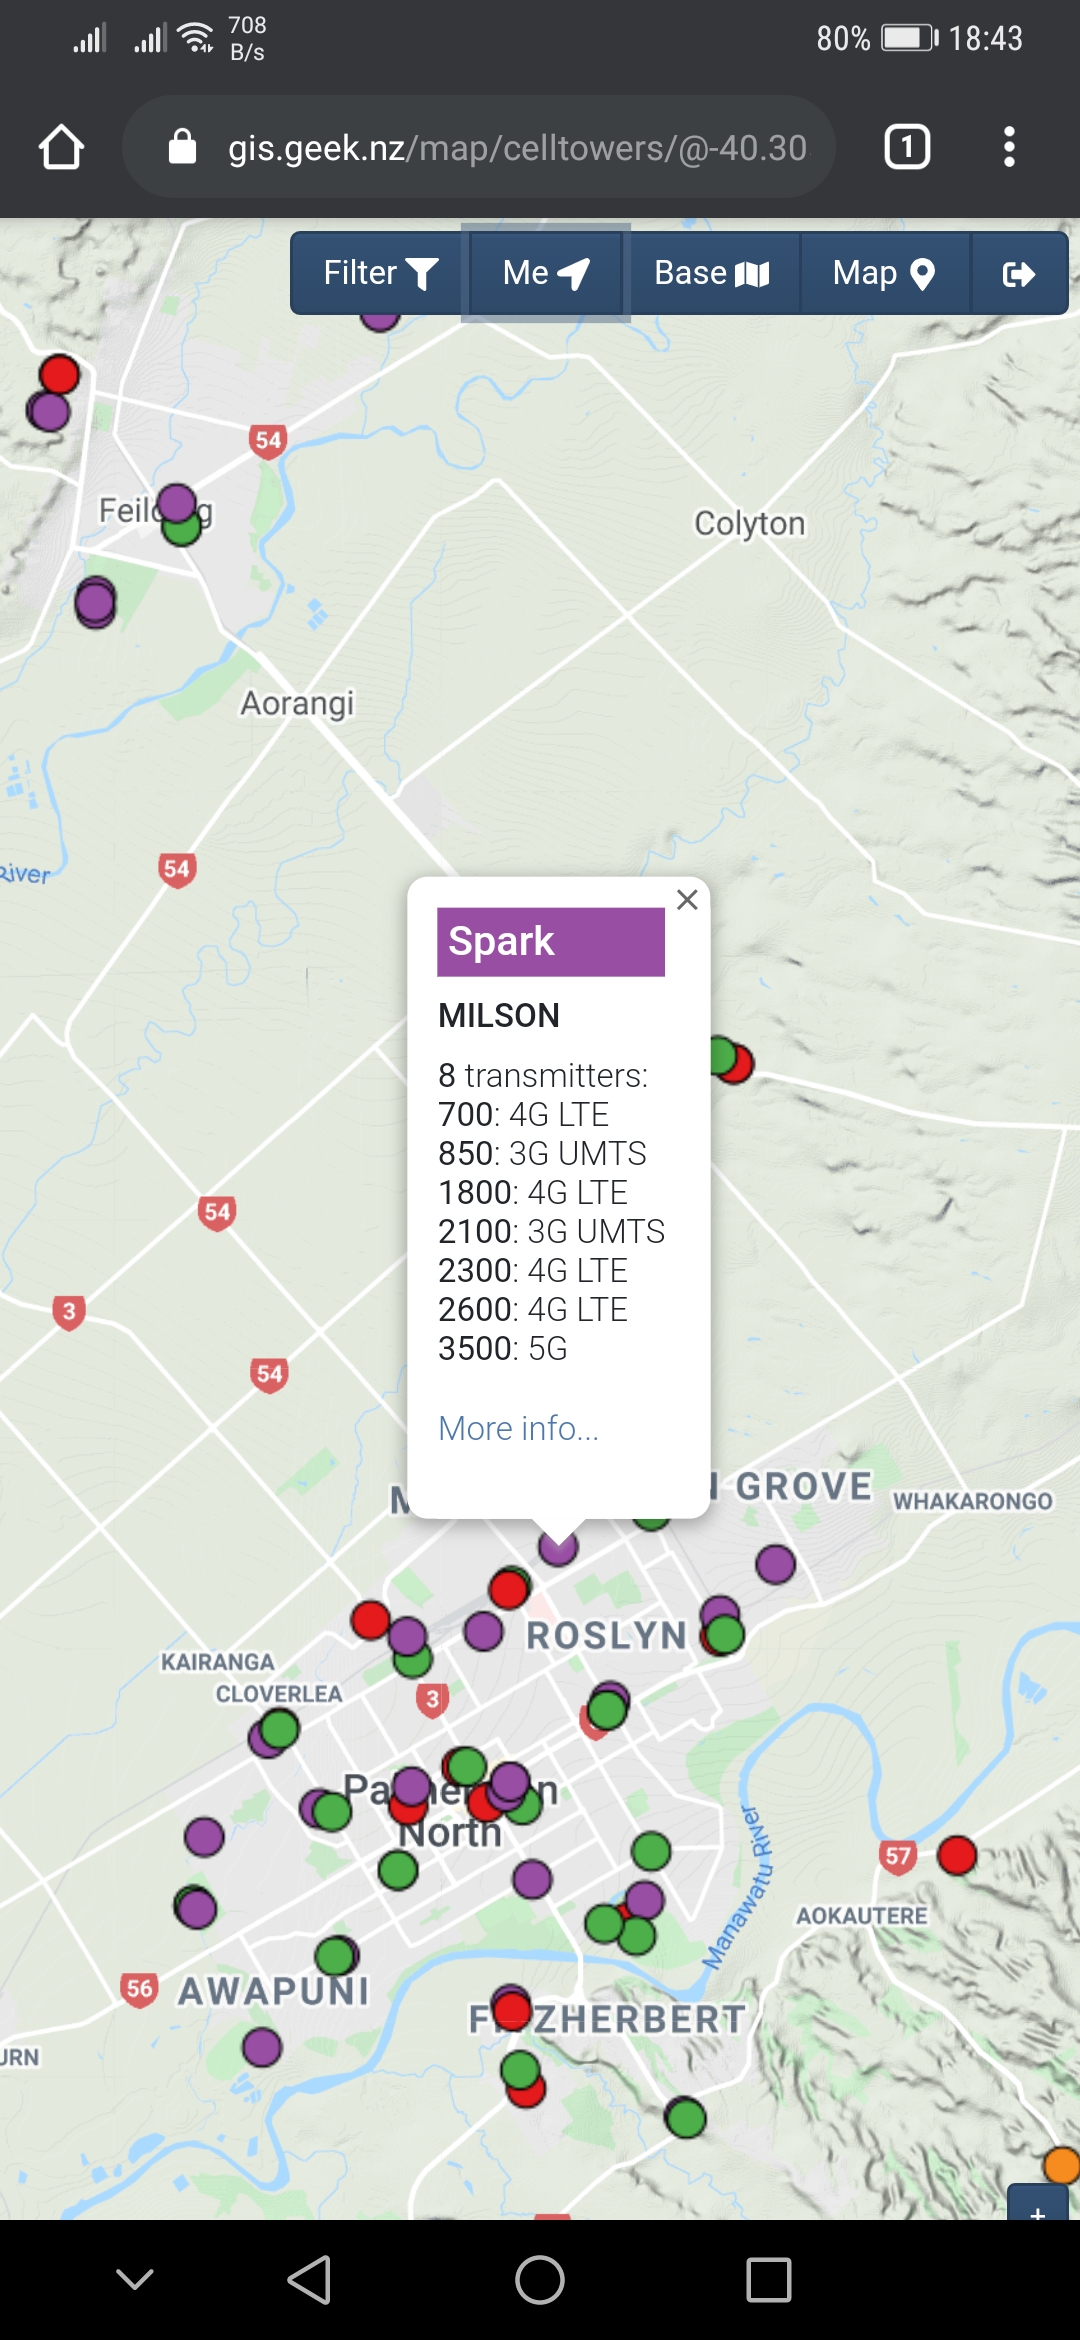The height and width of the screenshot is (2340, 1080).
Task: Tap the red marker northwest of Feilding
Action: [60, 374]
